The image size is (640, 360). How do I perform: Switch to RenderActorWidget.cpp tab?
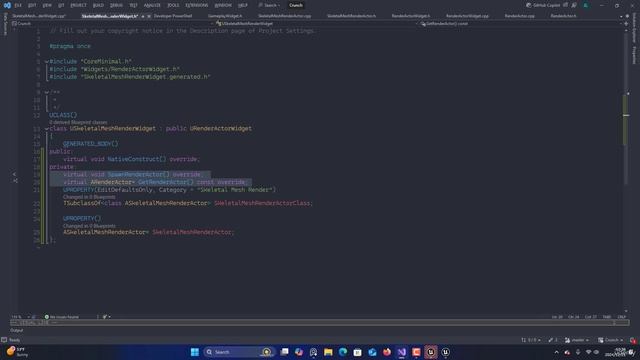coord(467,16)
